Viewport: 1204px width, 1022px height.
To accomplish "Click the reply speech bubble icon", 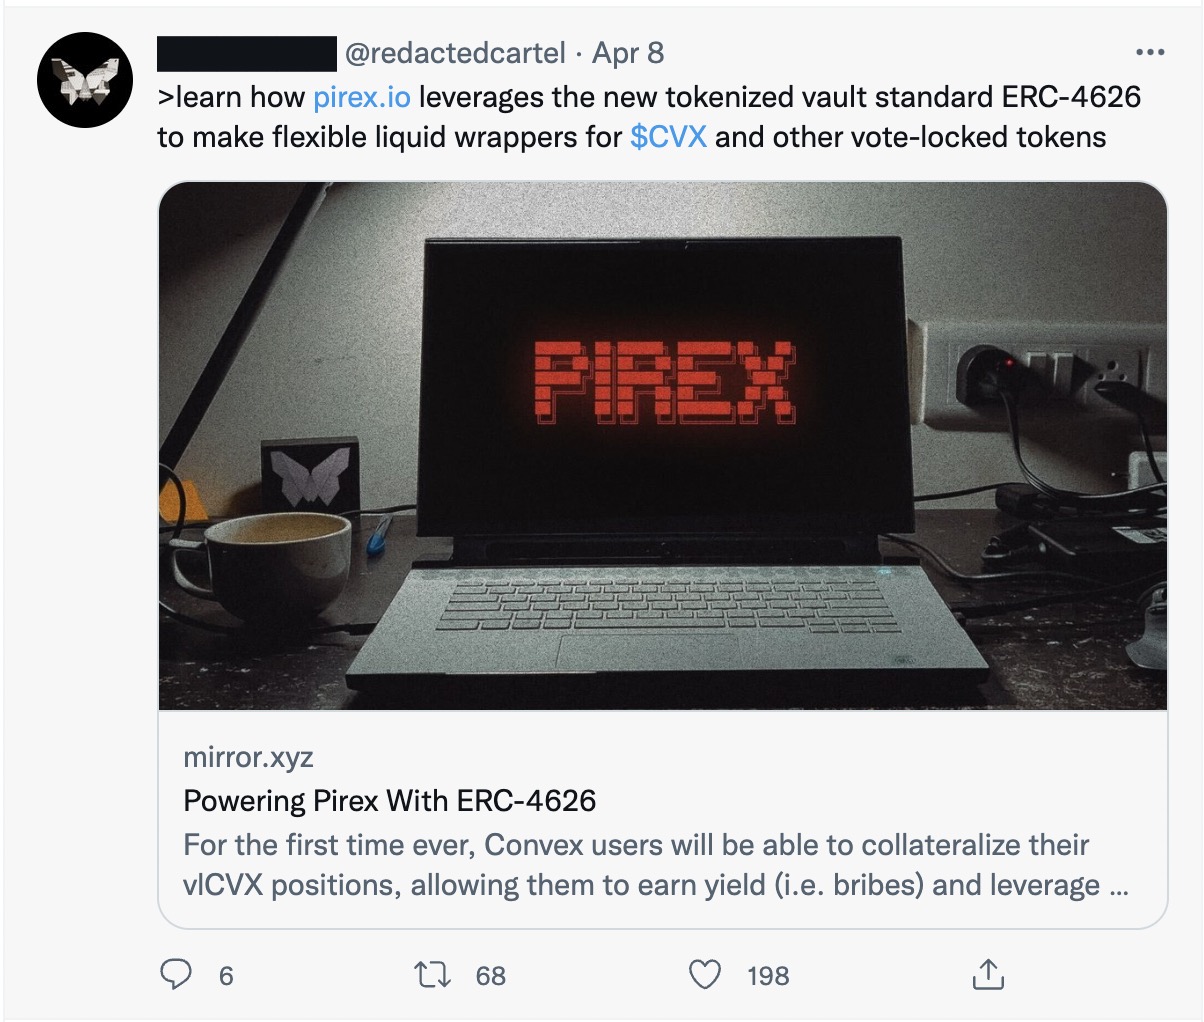I will tap(176, 974).
